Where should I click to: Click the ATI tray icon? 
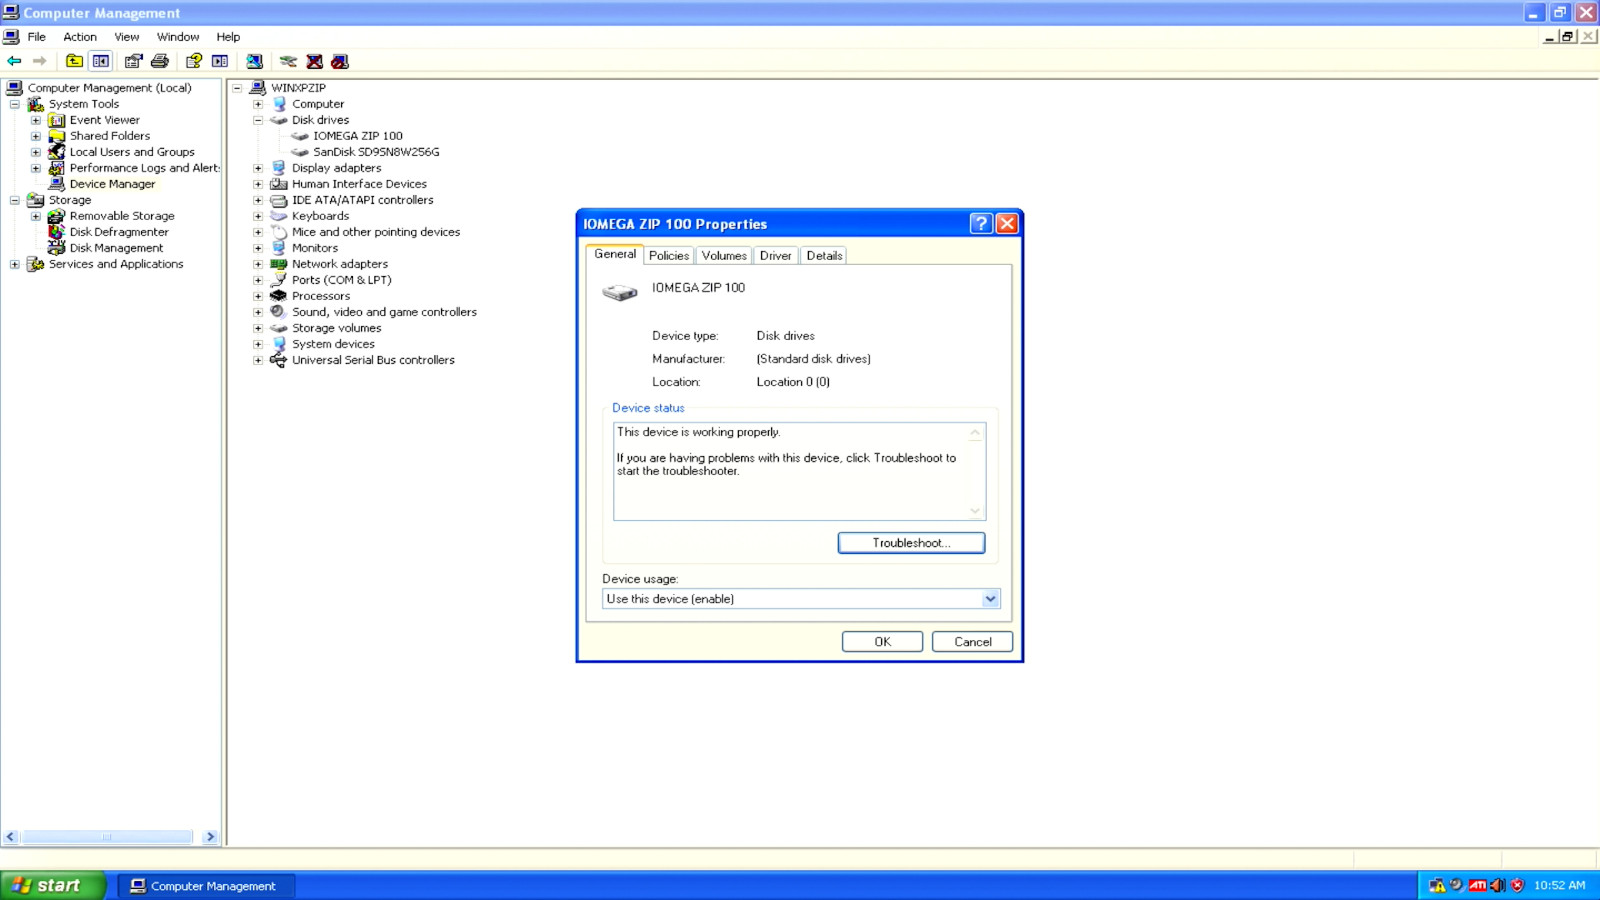click(x=1477, y=885)
